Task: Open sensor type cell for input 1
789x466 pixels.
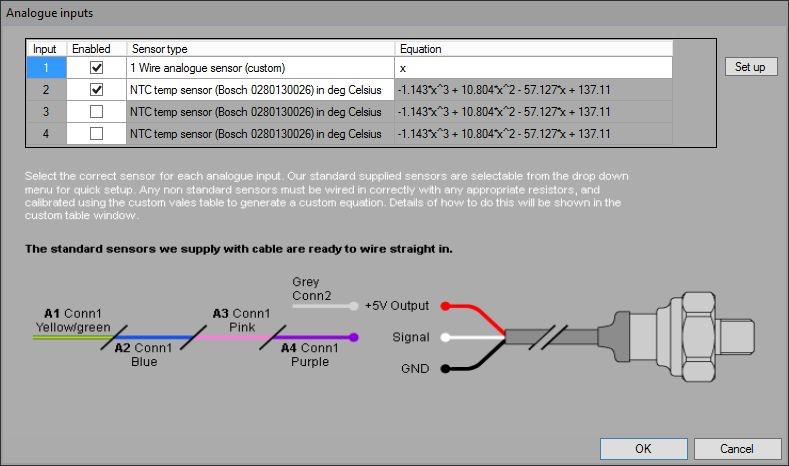Action: point(259,68)
